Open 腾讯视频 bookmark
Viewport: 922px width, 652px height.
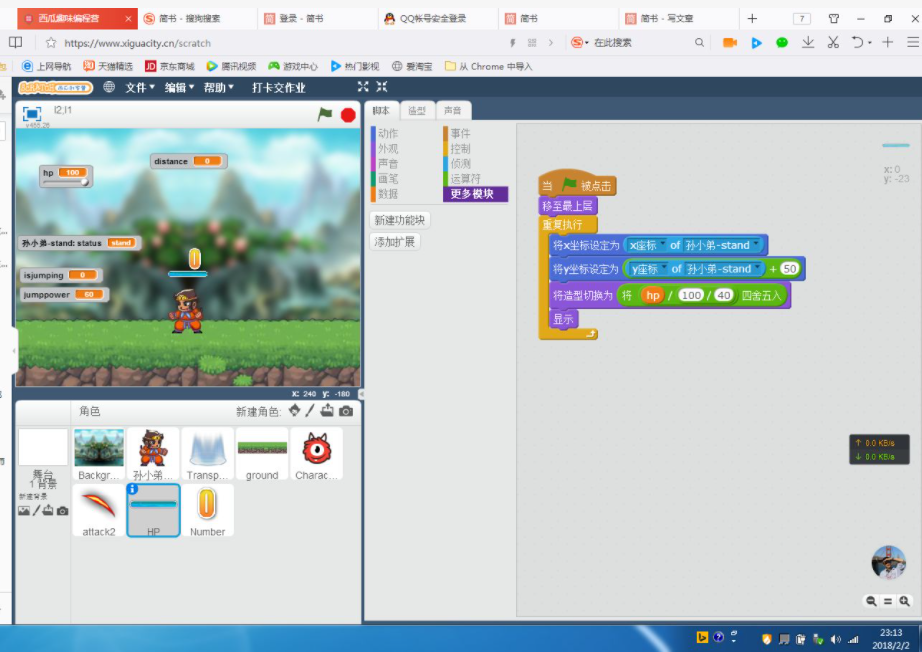(x=231, y=66)
